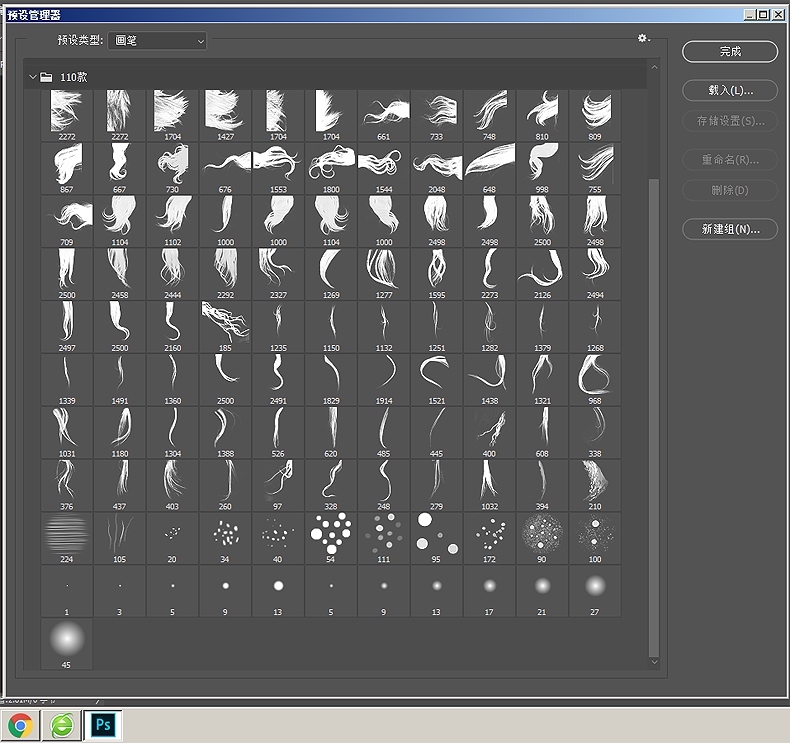790x743 pixels.
Task: Pick the large soft round brush 45
Action: coord(67,644)
